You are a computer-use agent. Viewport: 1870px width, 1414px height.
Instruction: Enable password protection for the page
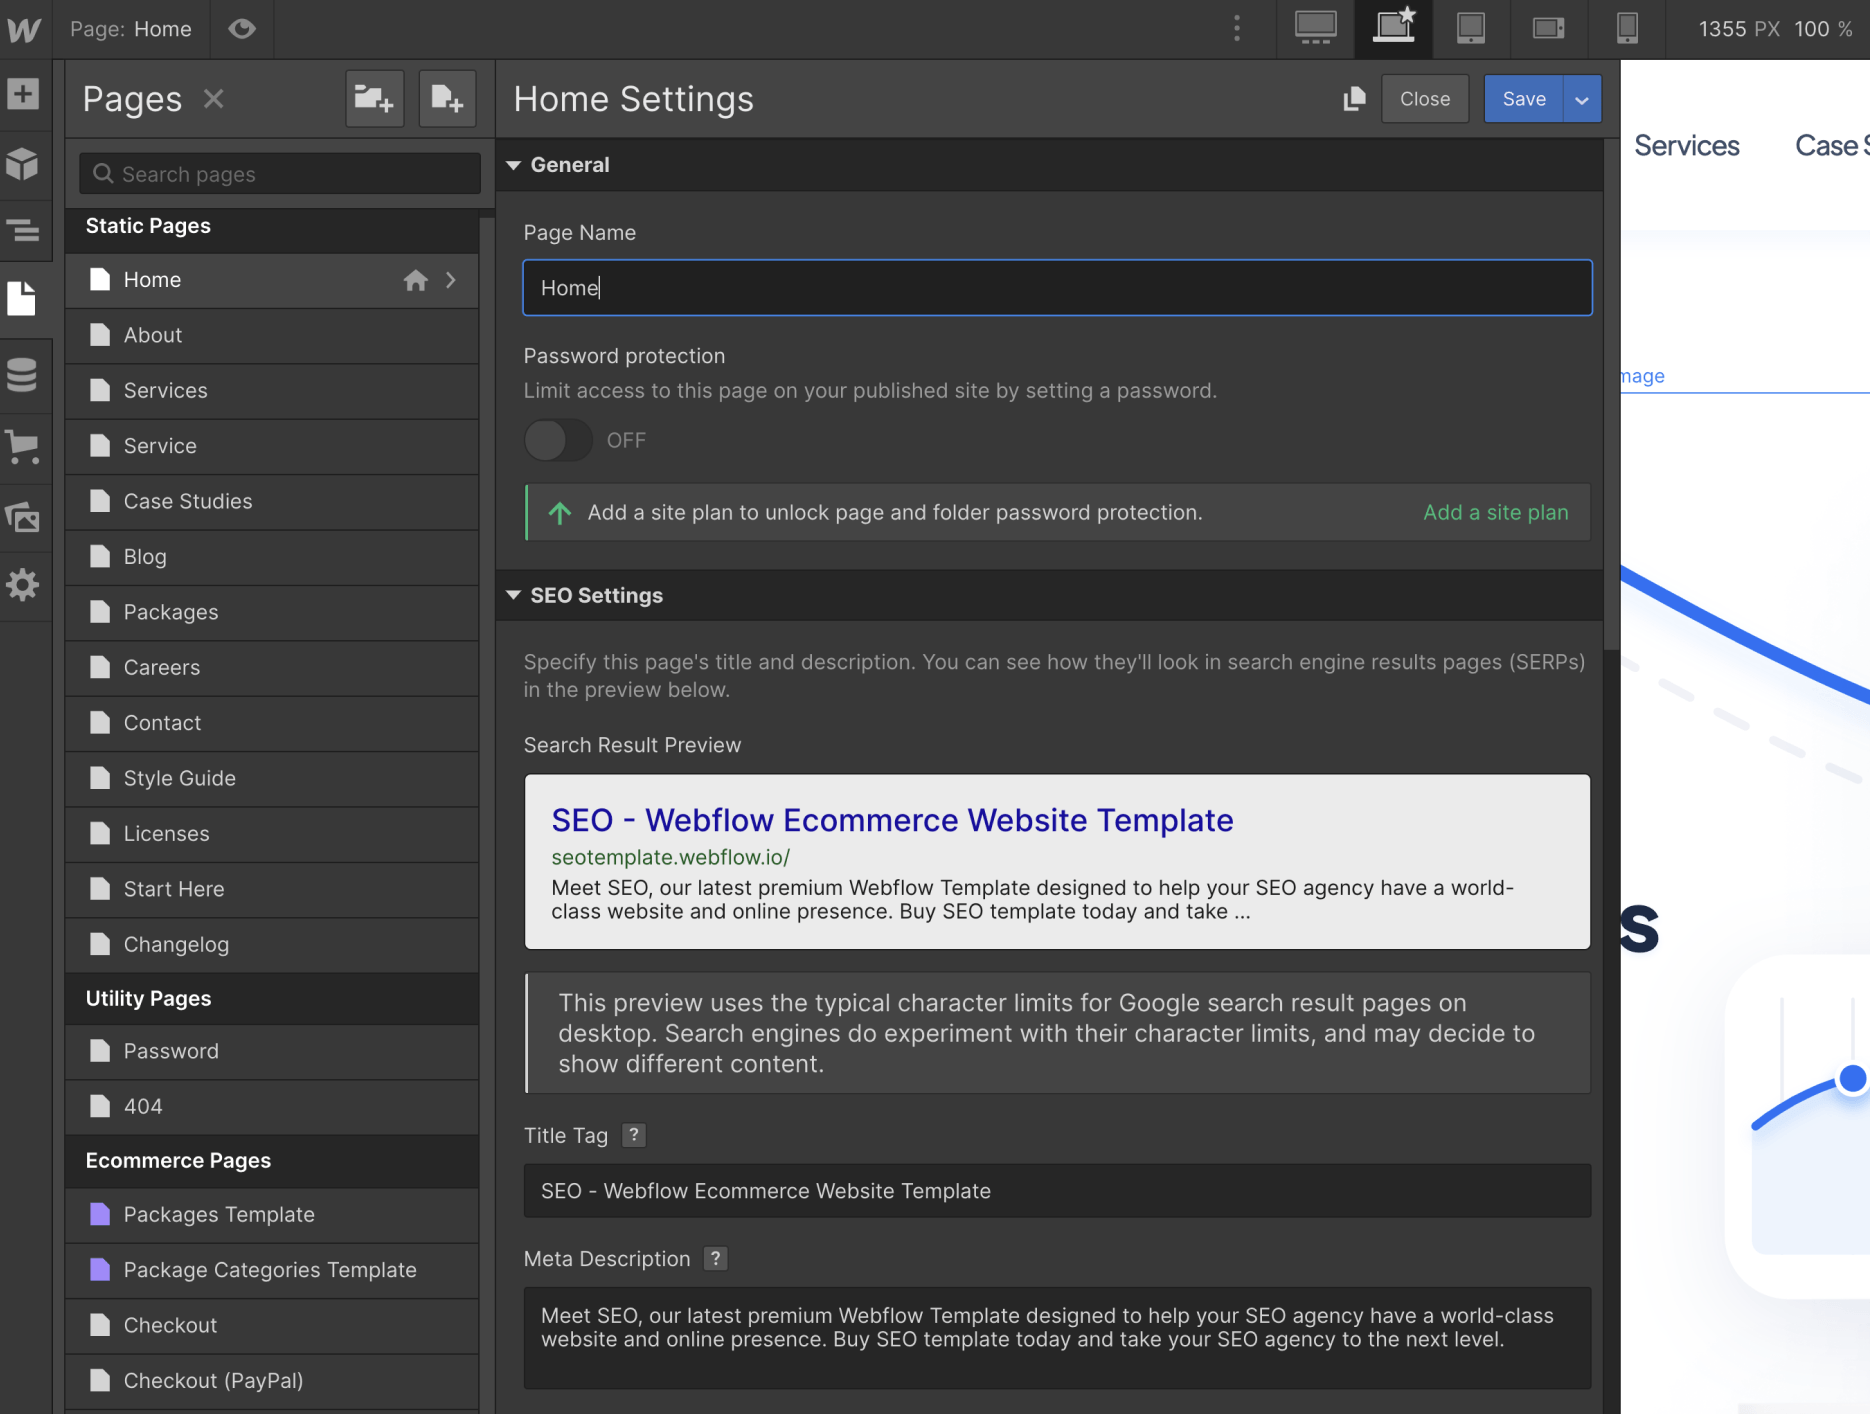(557, 440)
